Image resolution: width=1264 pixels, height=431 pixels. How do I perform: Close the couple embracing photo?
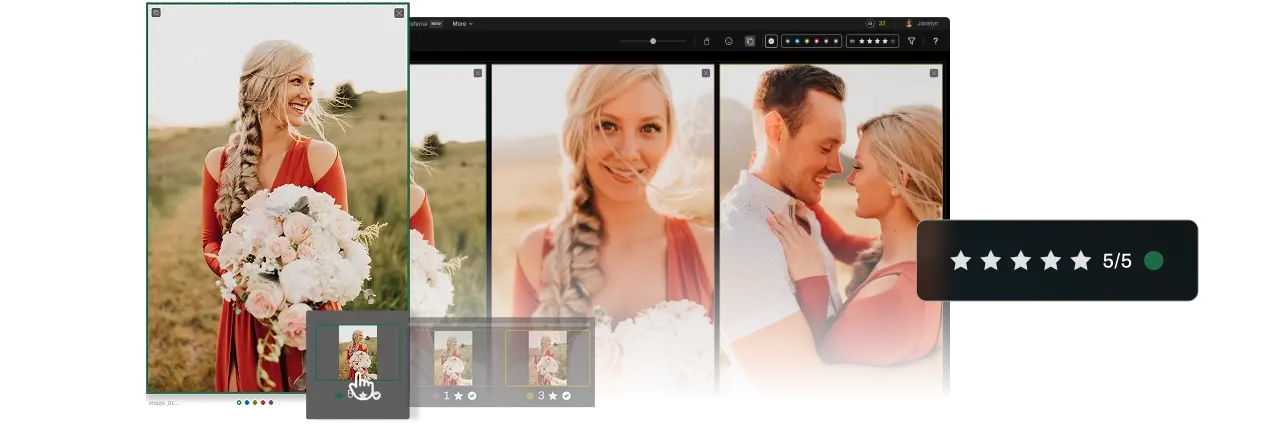pos(933,73)
